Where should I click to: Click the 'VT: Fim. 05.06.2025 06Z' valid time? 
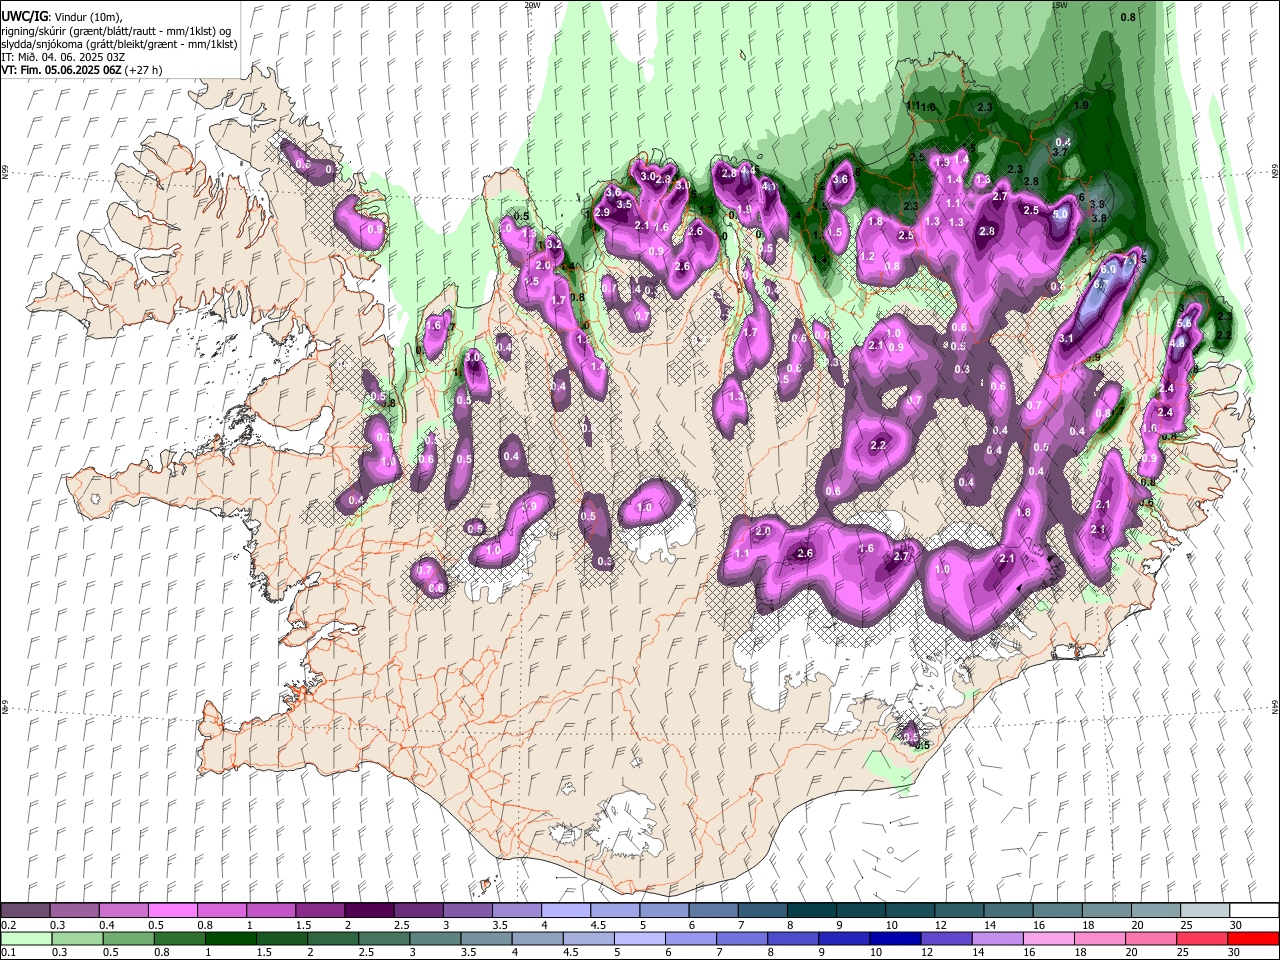(x=60, y=70)
